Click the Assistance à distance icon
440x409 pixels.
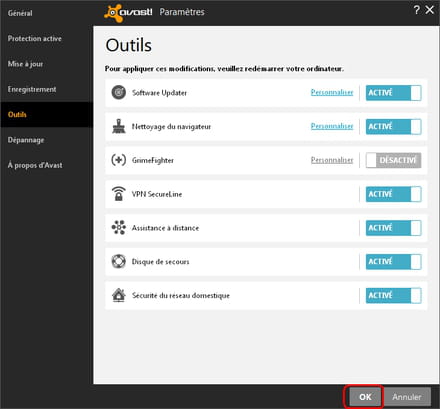[119, 228]
